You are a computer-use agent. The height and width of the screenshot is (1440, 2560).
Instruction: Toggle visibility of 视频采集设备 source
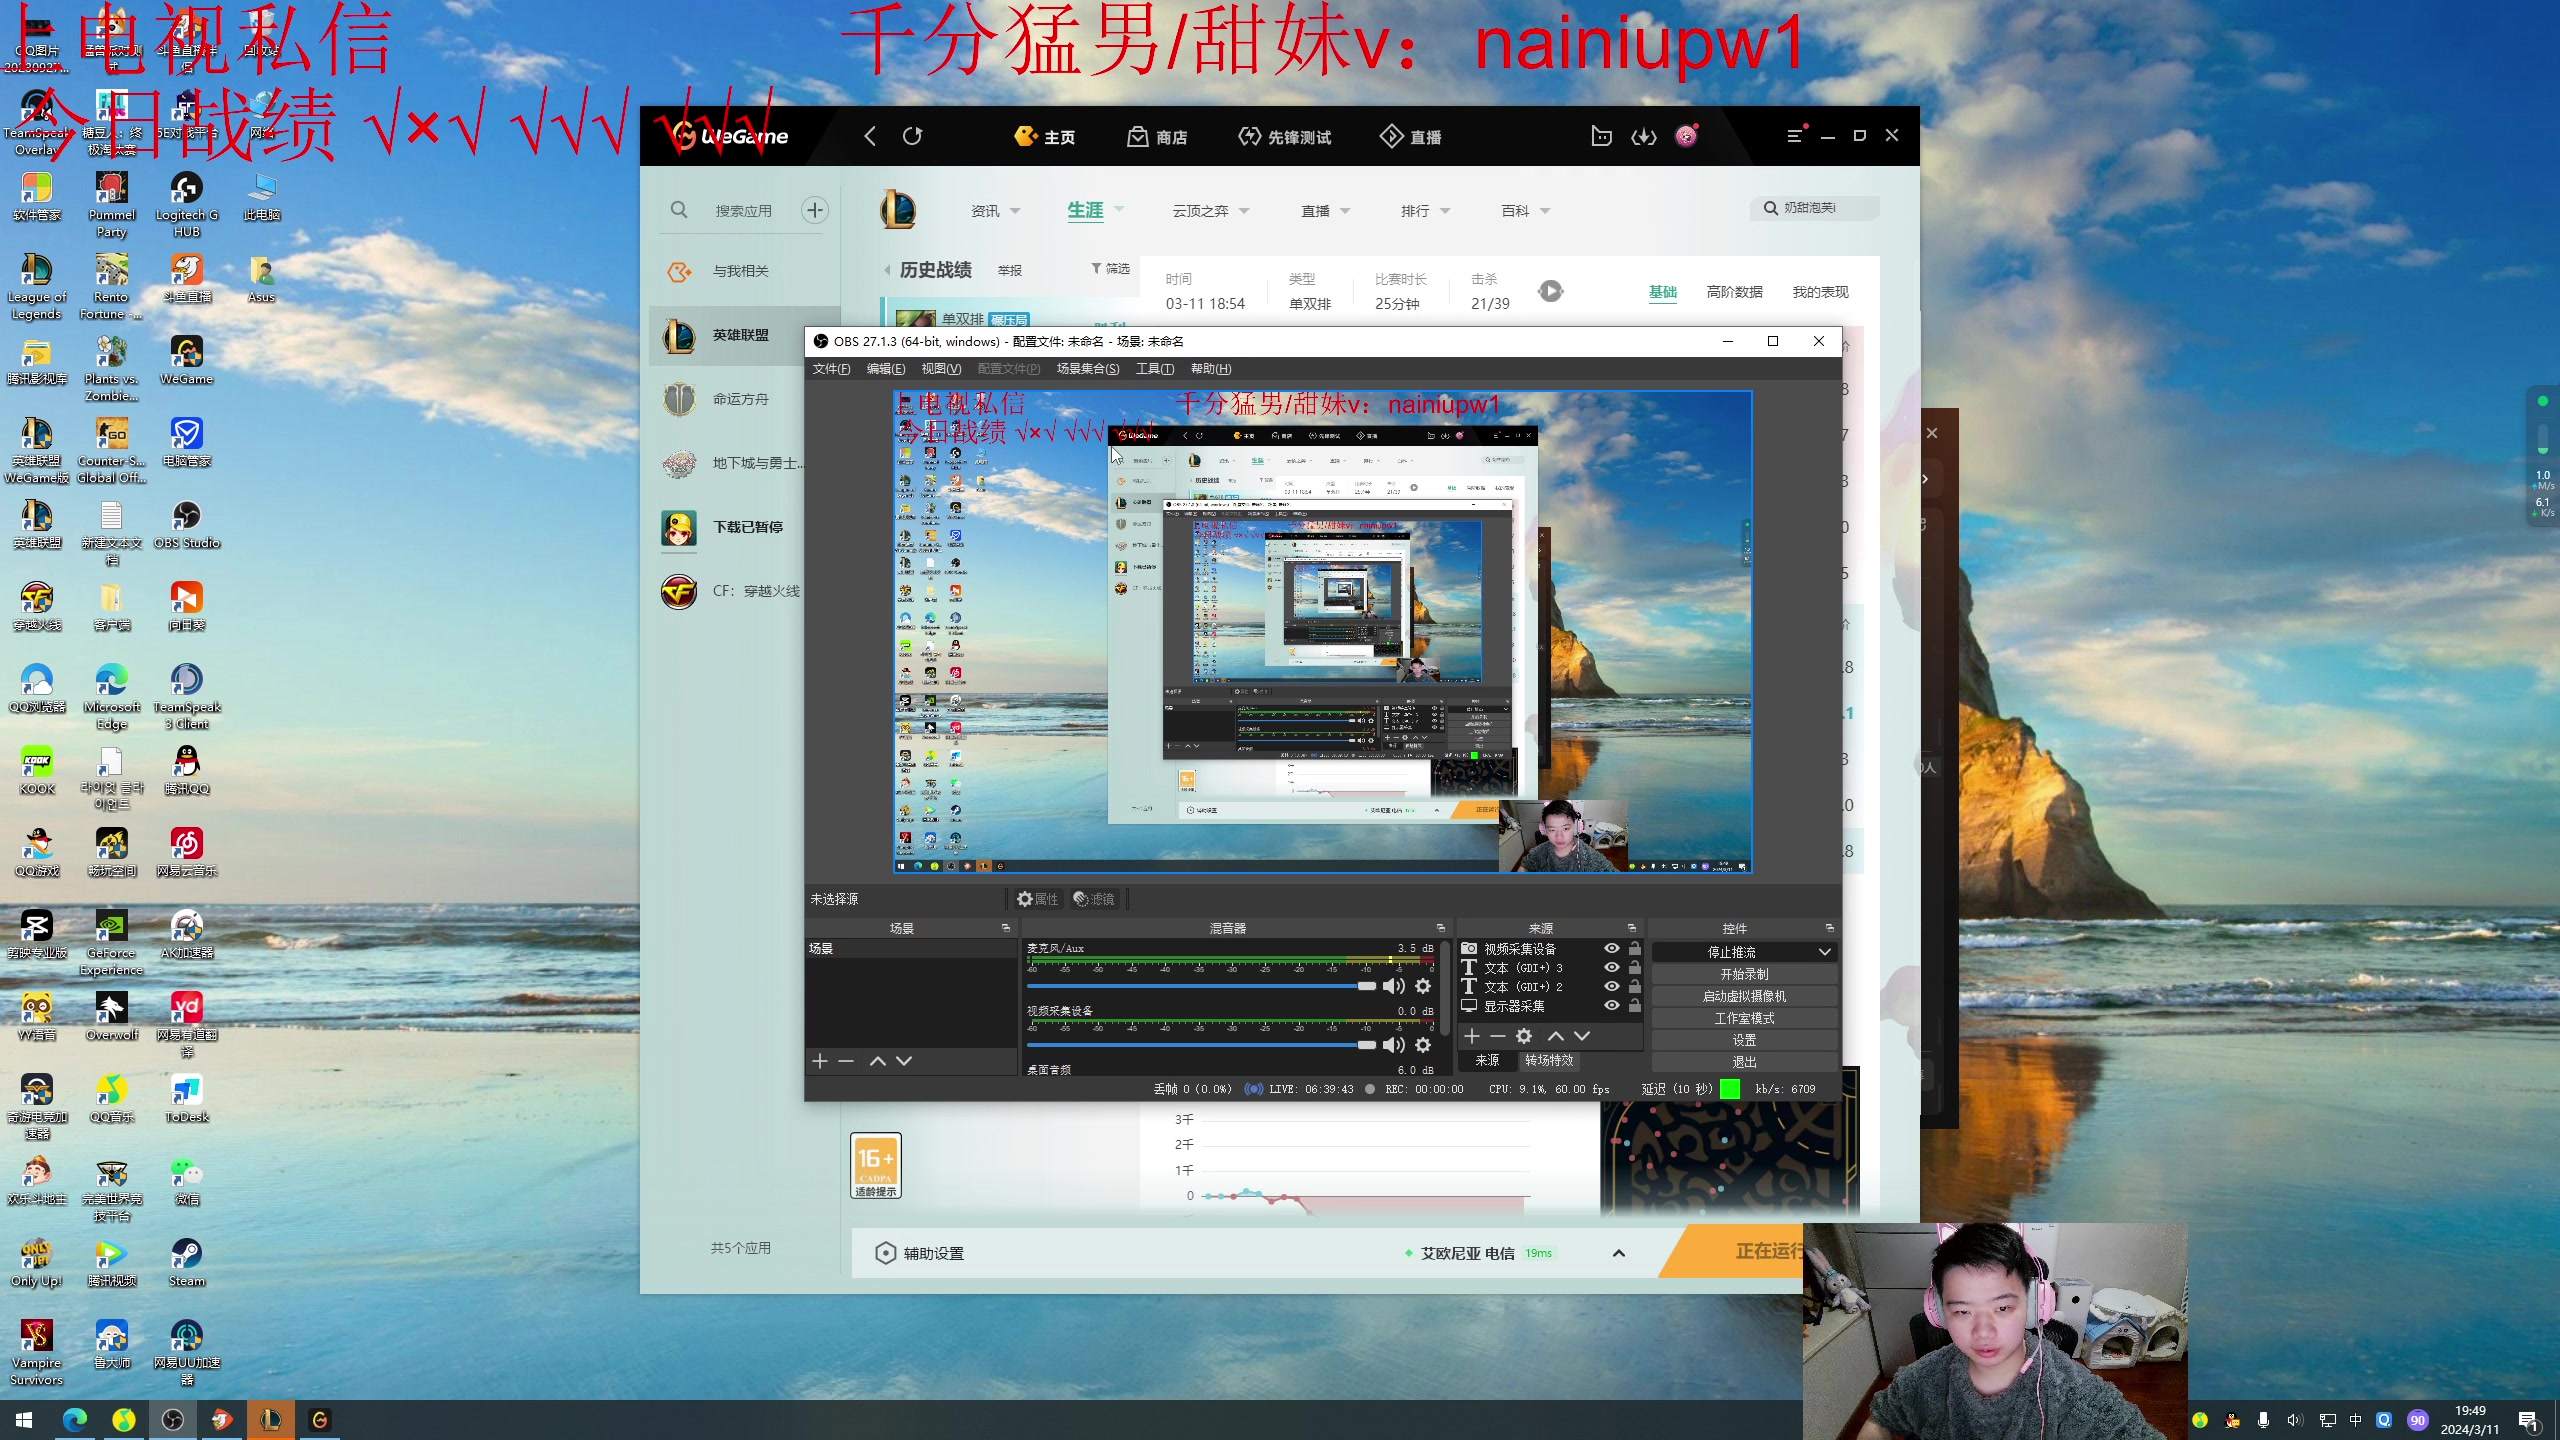[x=1612, y=948]
